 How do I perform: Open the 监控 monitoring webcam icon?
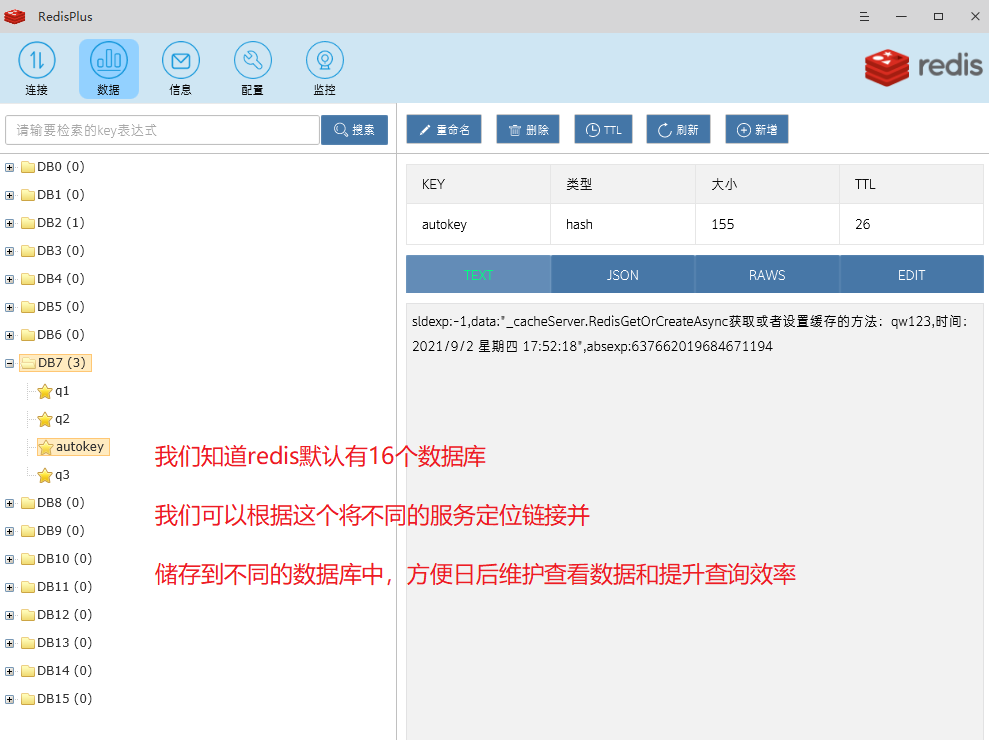(324, 68)
